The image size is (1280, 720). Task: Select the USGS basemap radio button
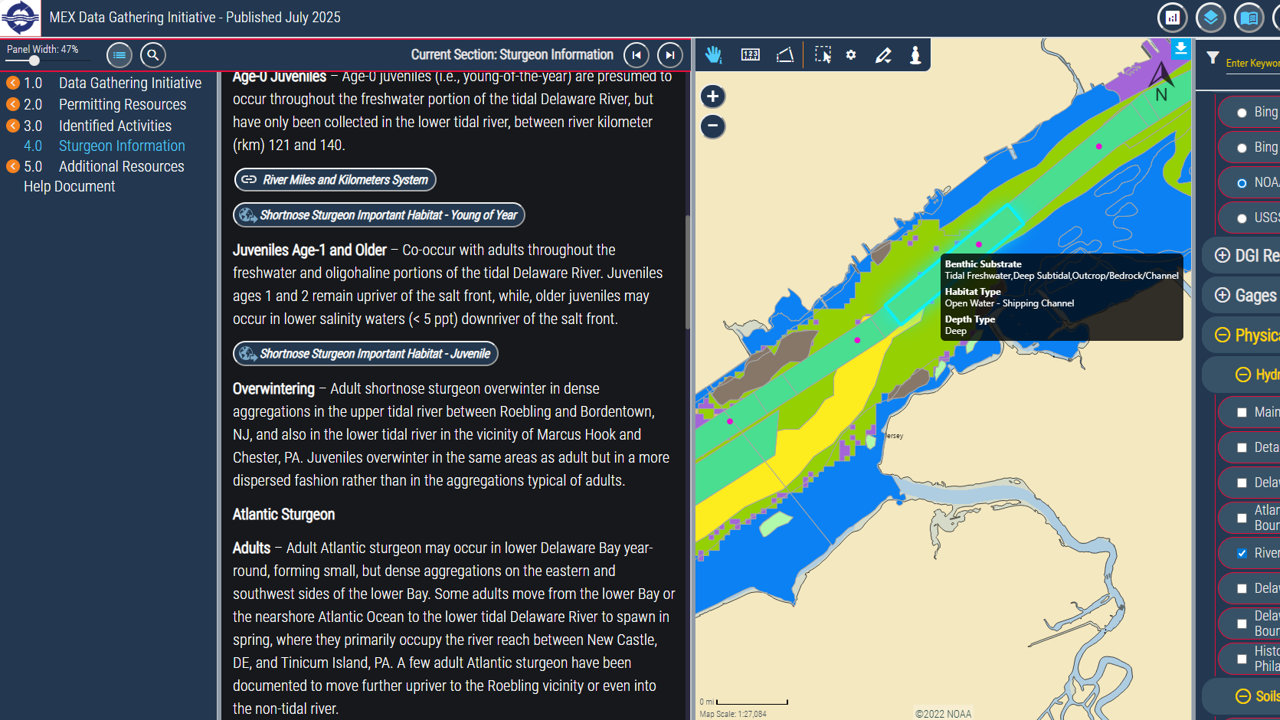pos(1242,218)
